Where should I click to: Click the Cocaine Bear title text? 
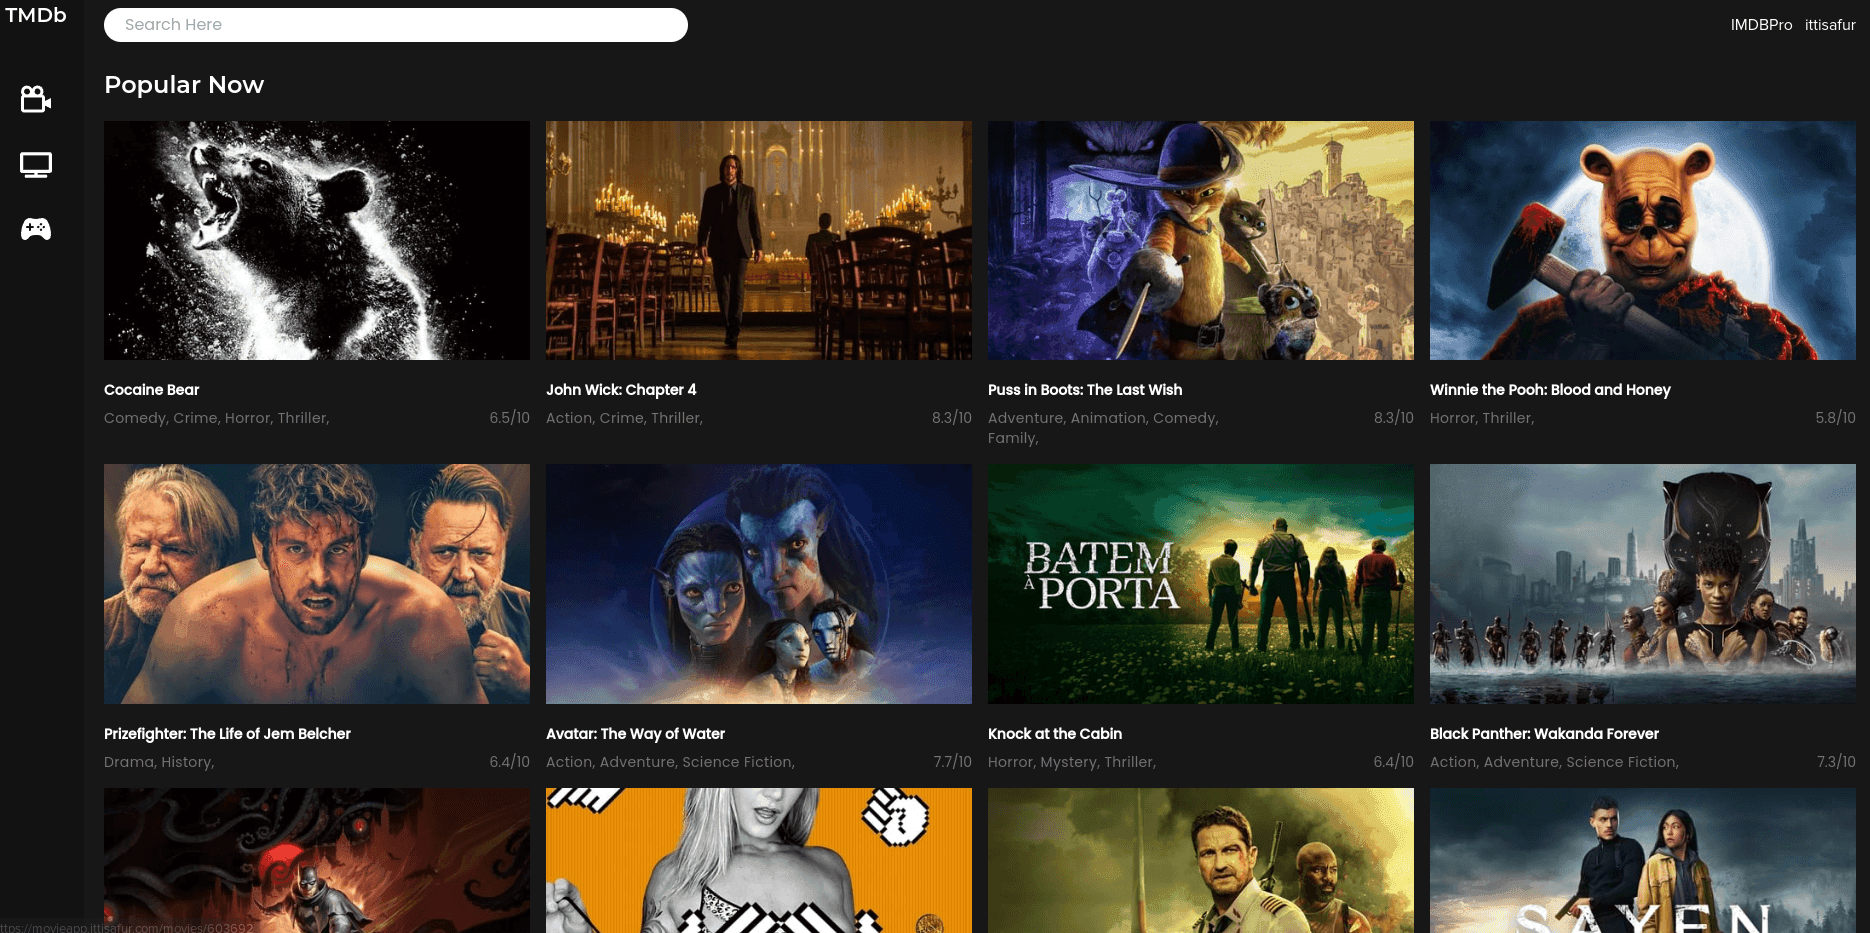pos(152,390)
